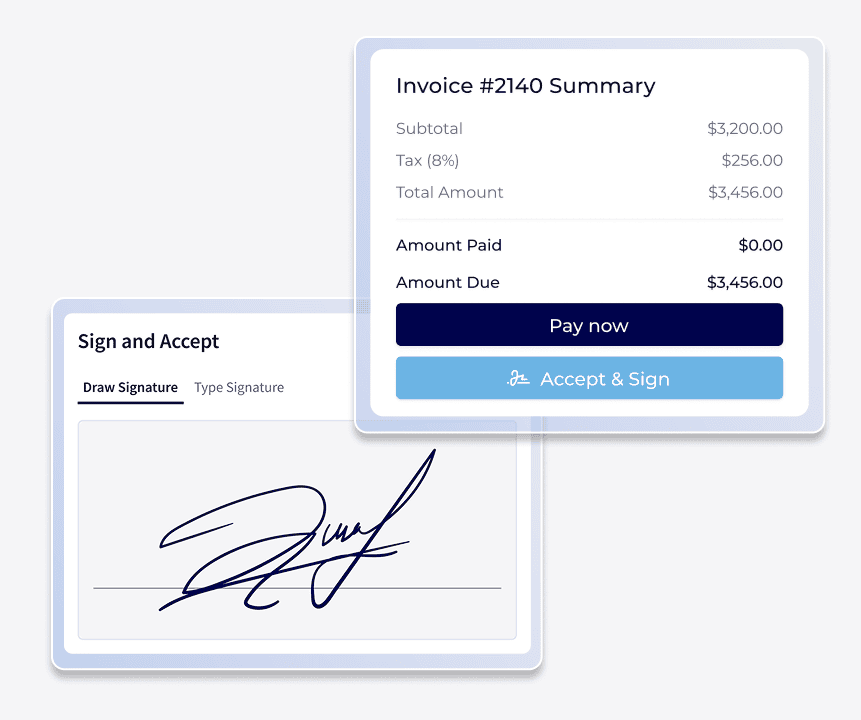
Task: Click the Amount Due figure
Action: [x=744, y=282]
